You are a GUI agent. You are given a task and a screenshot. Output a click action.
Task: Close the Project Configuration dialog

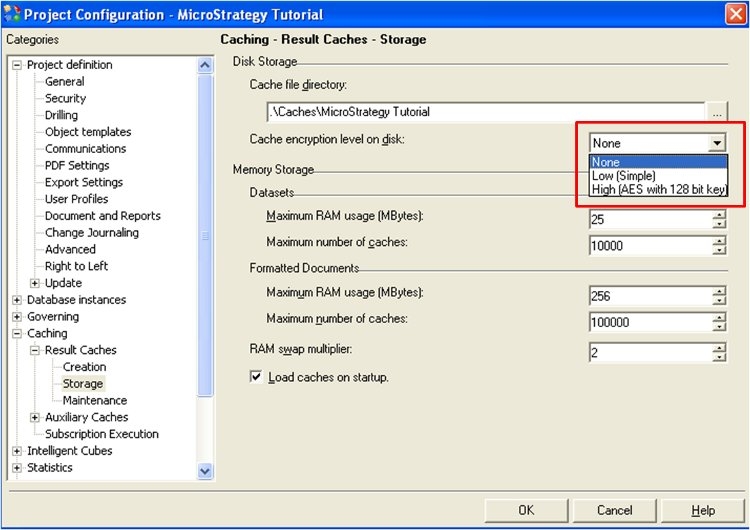click(735, 14)
